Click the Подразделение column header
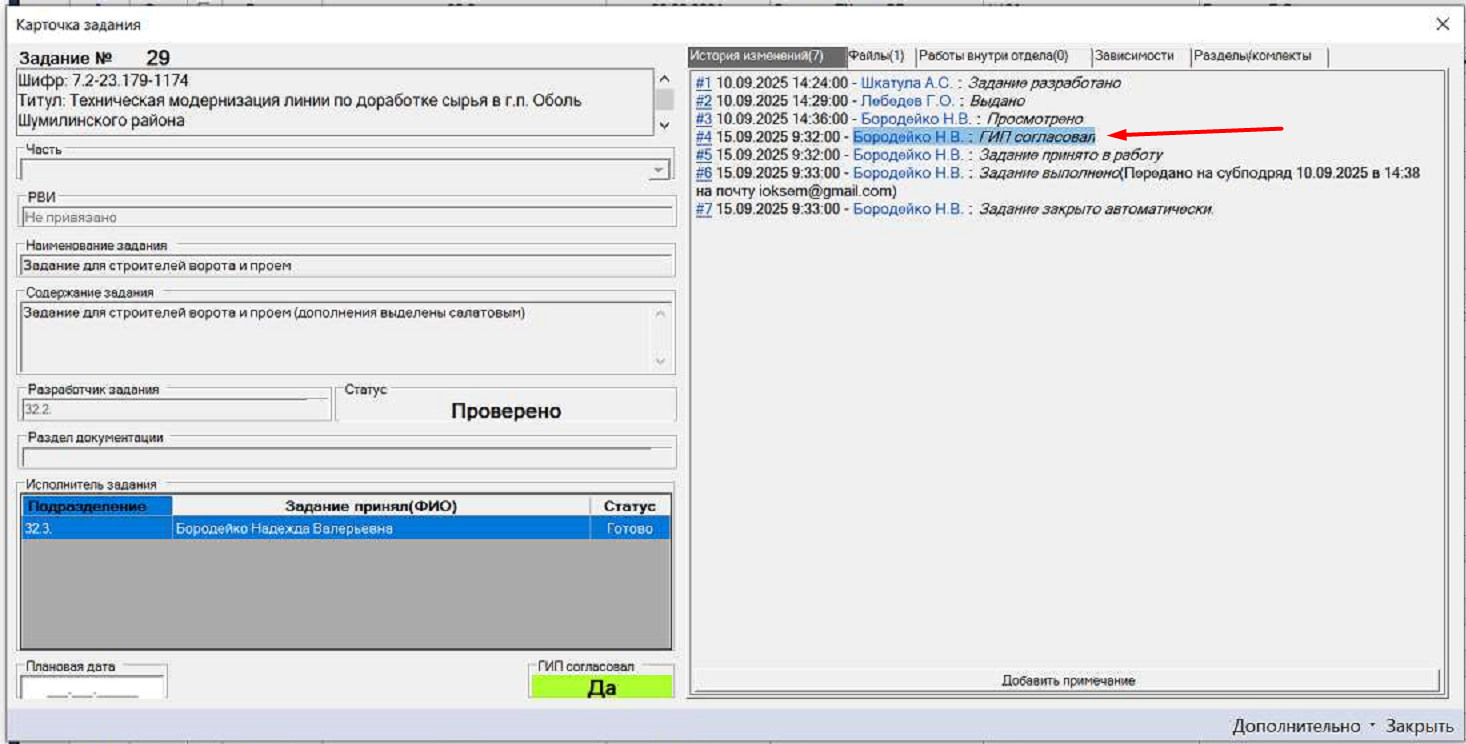Viewport: 1466px width, 744px height. click(97, 506)
